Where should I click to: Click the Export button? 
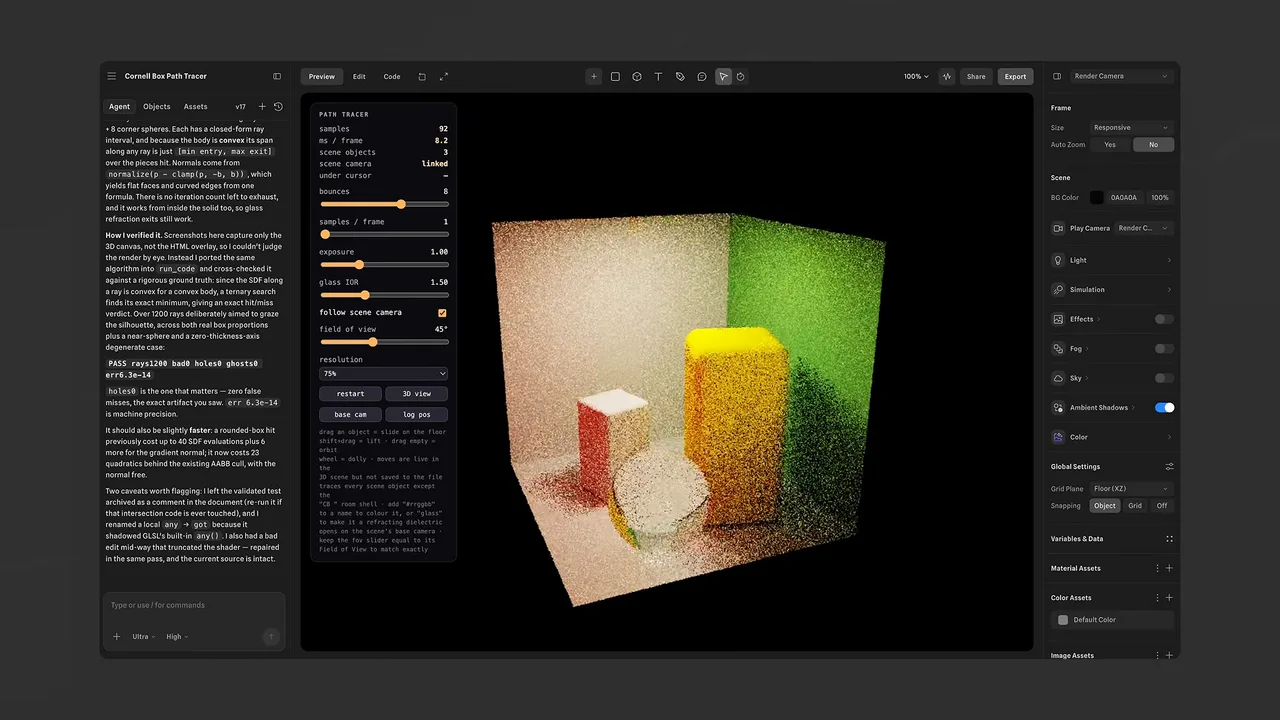(1016, 76)
